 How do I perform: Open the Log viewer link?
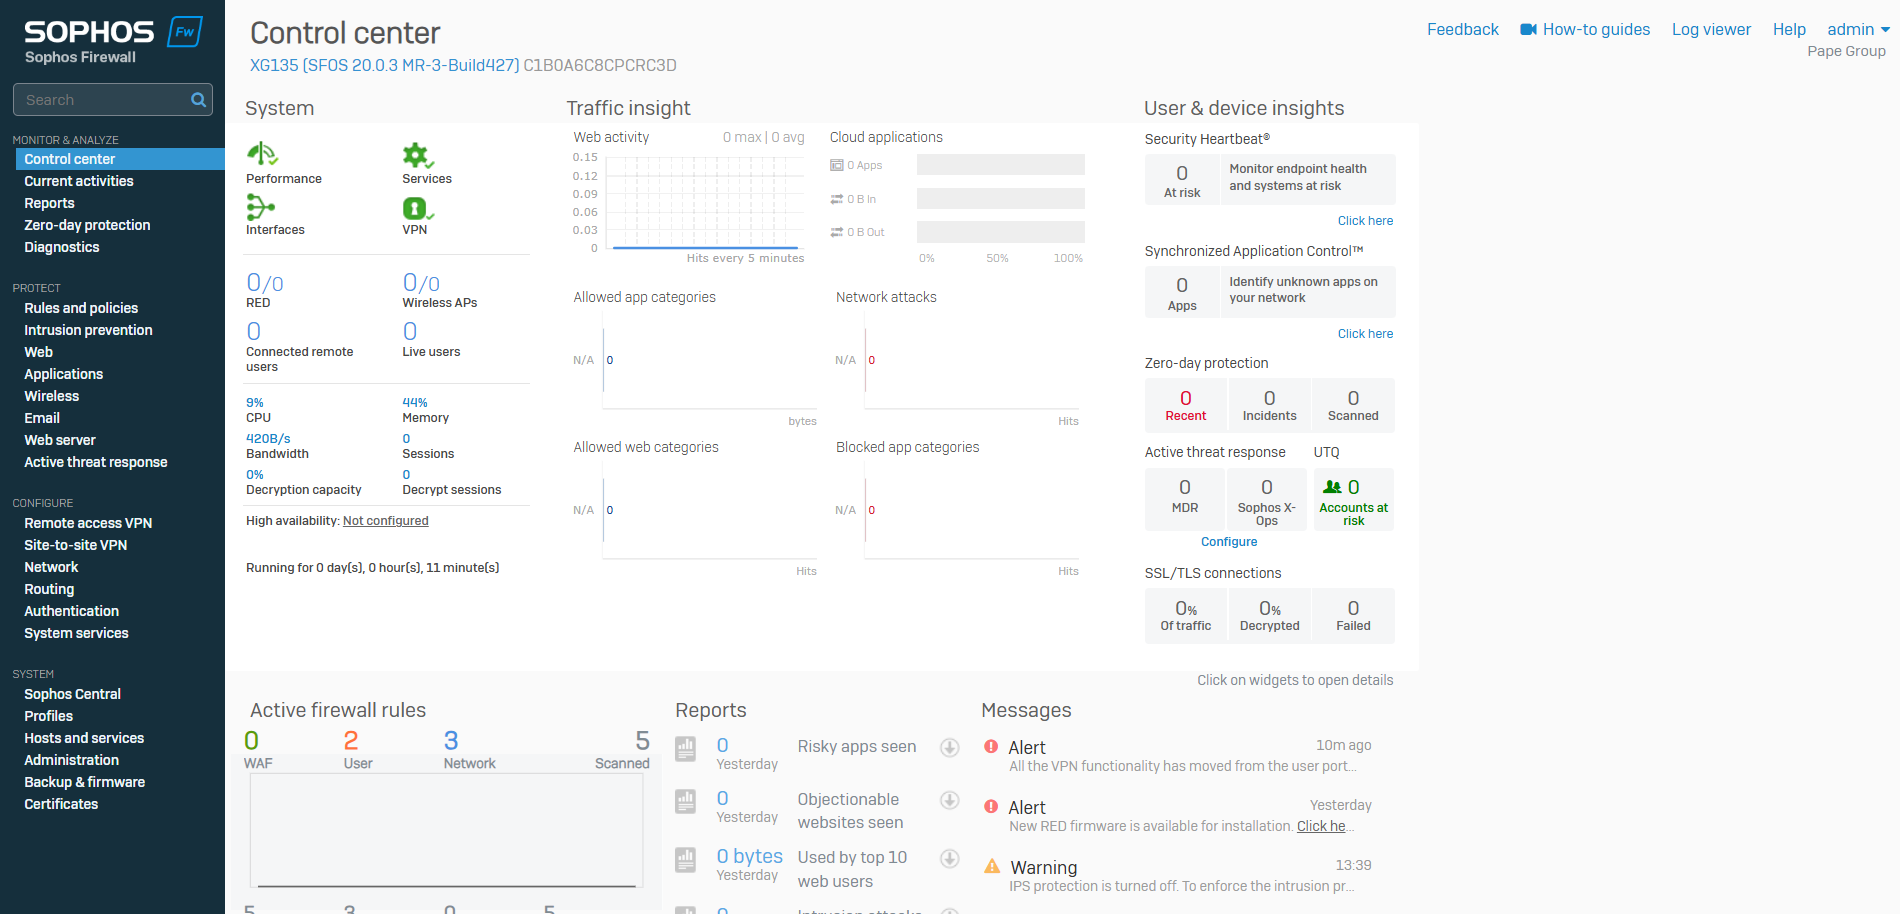(1711, 30)
